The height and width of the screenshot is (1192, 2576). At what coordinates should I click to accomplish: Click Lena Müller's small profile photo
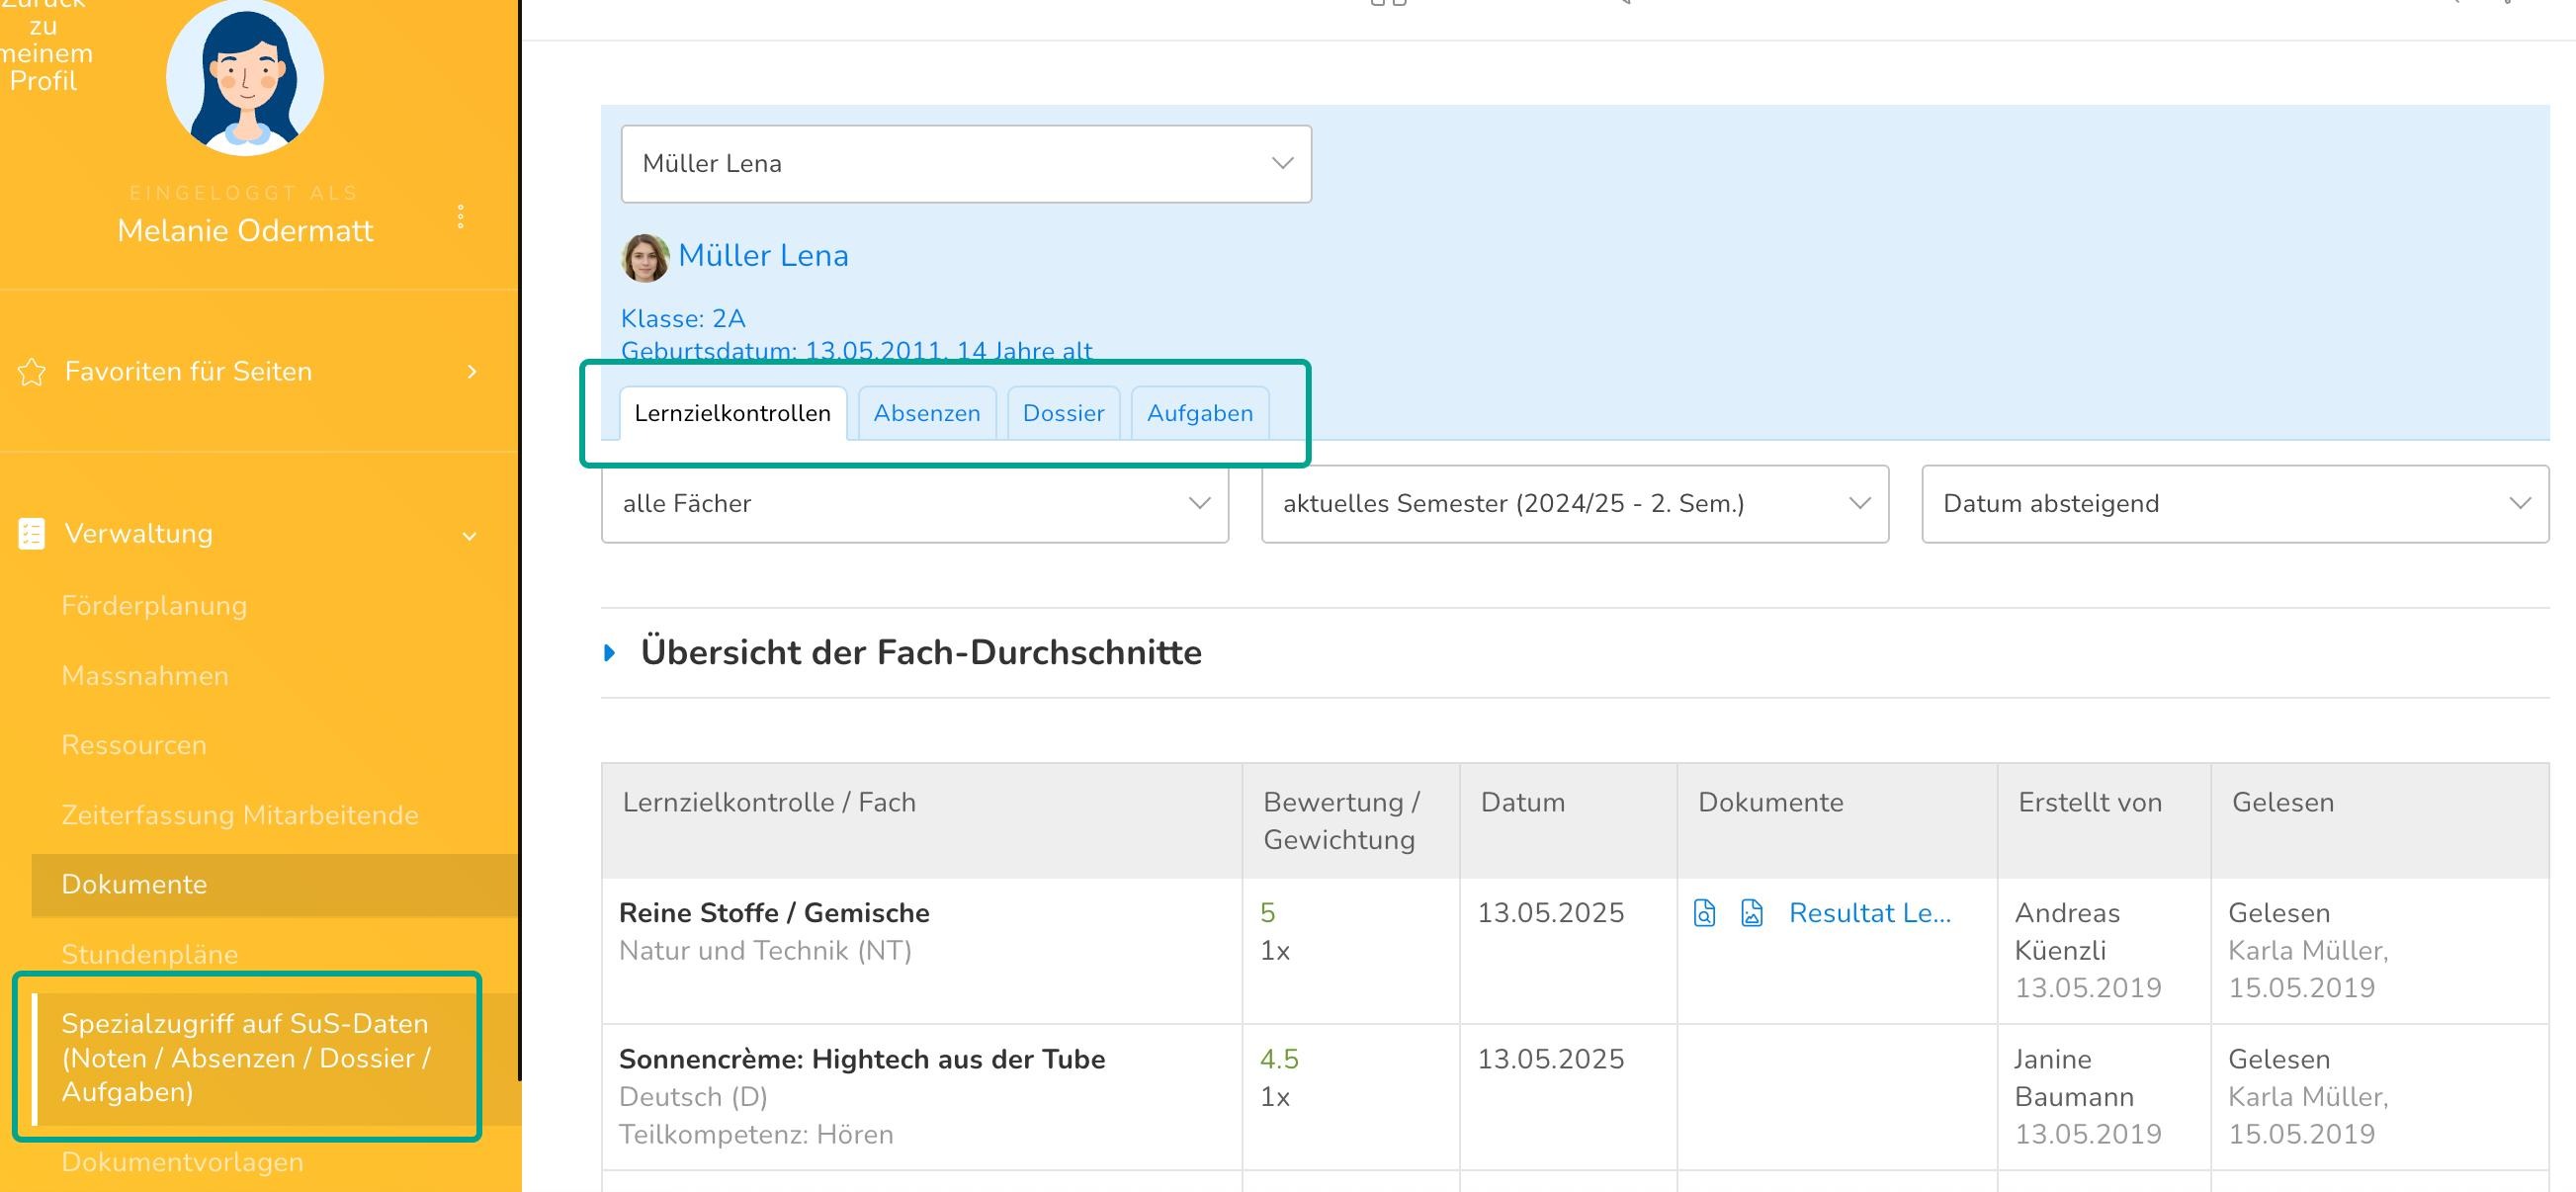click(645, 257)
